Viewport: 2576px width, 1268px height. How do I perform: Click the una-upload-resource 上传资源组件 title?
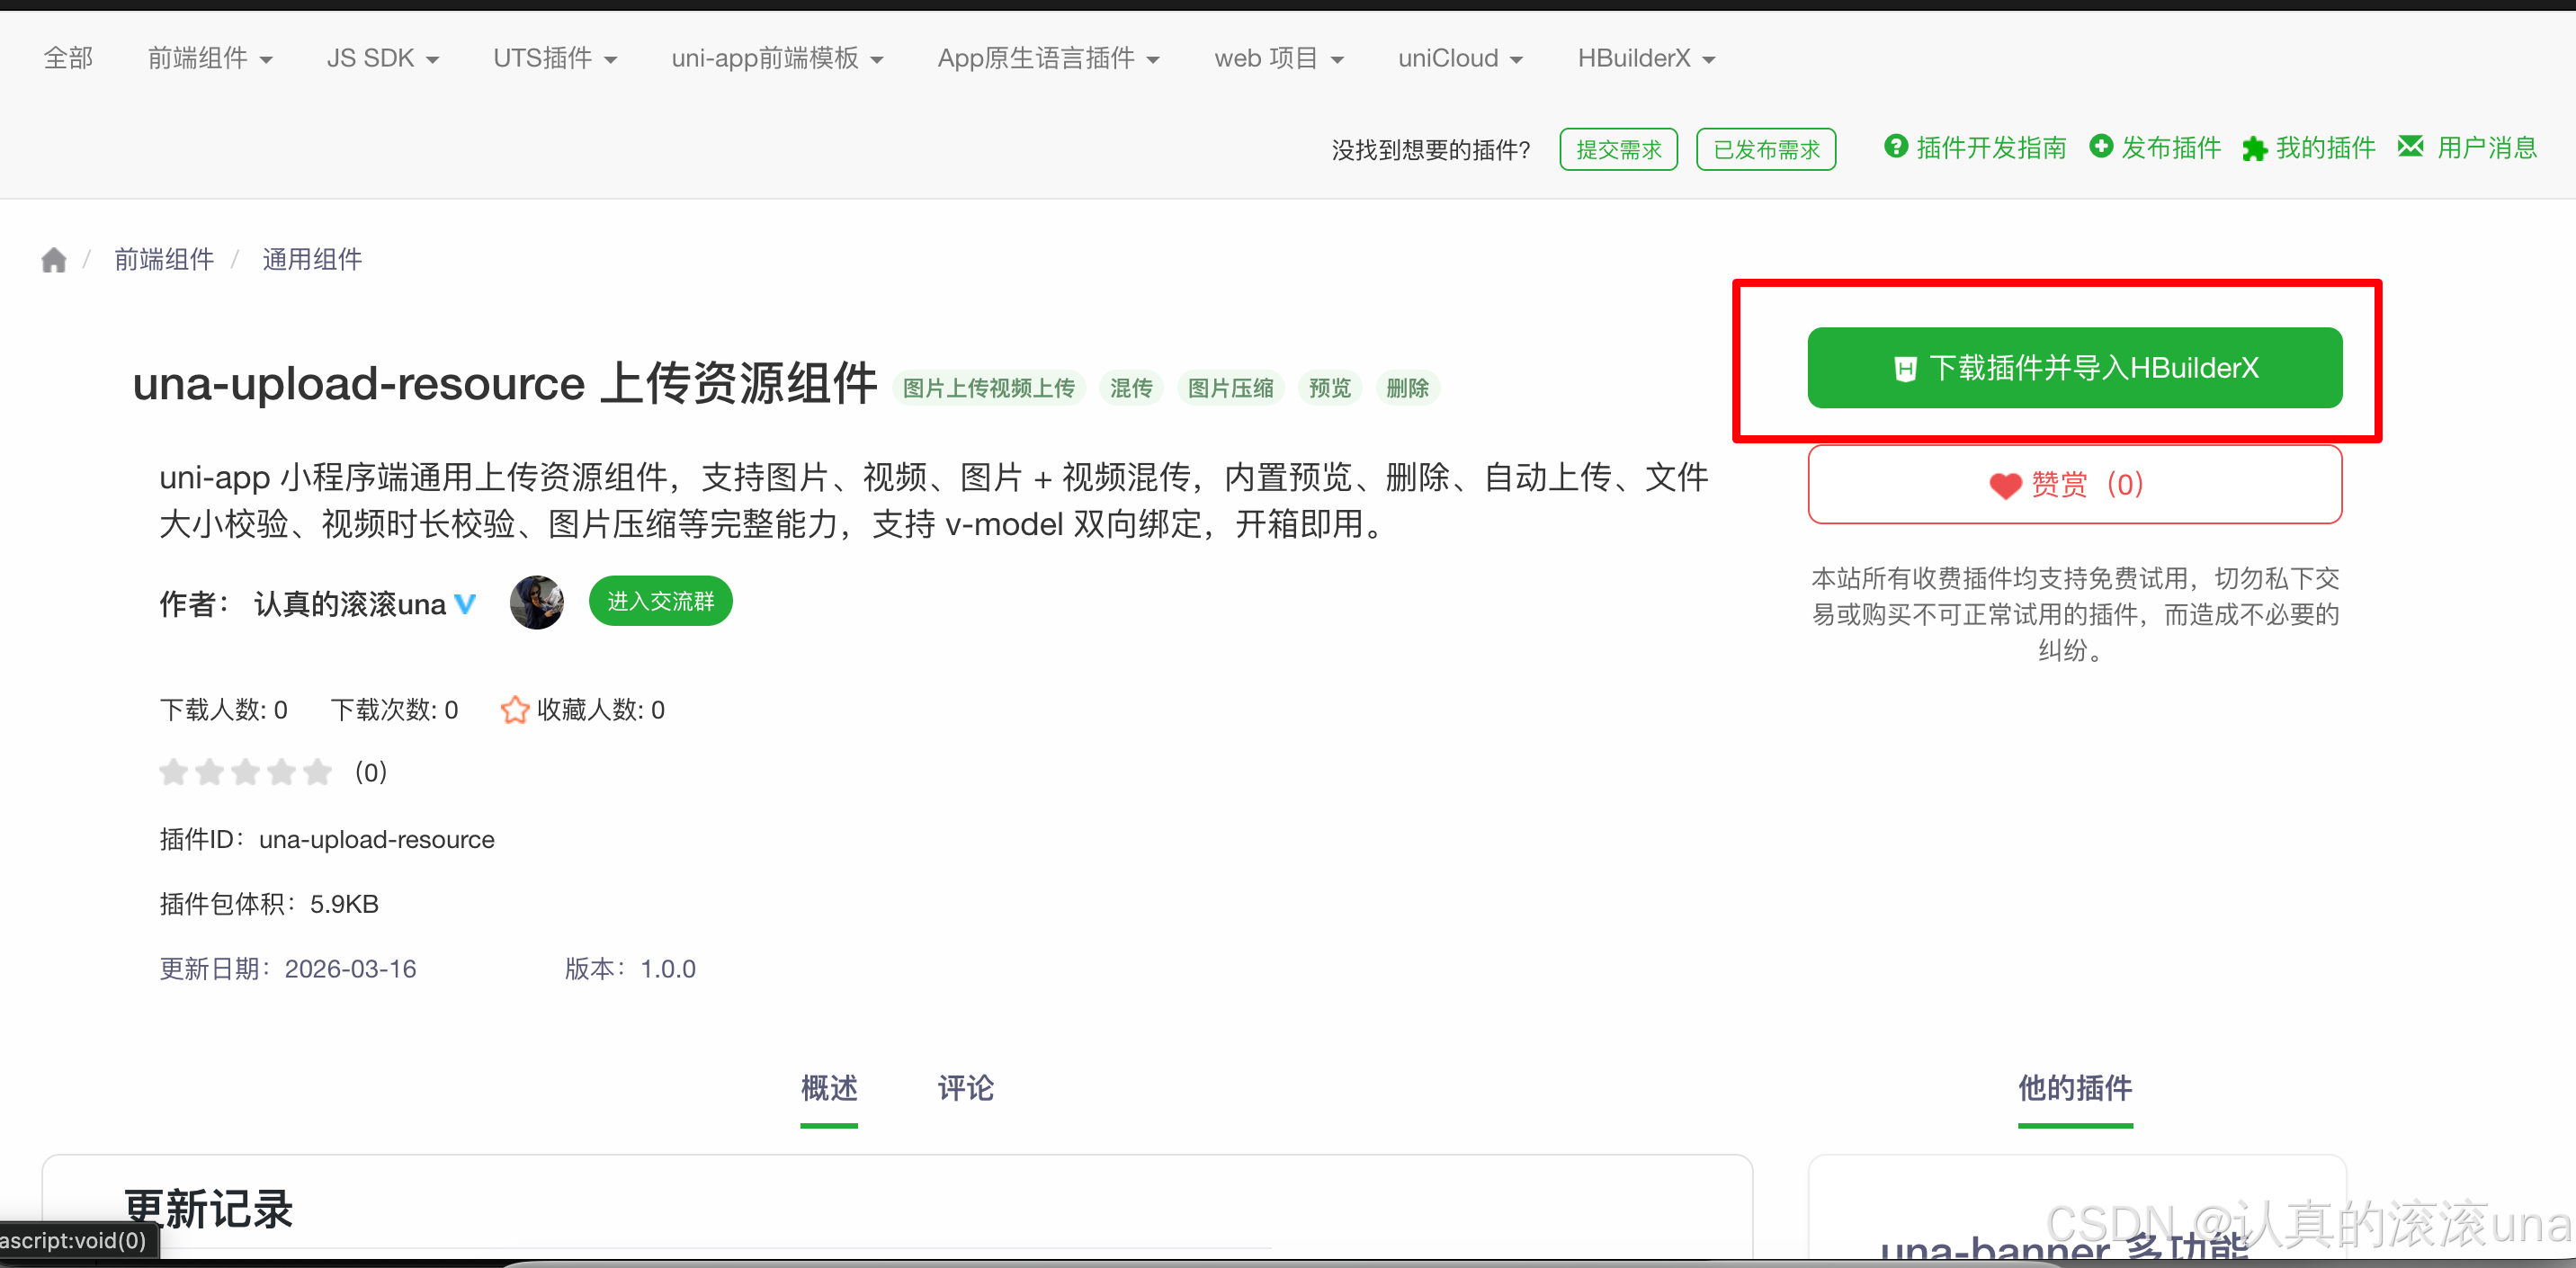(x=505, y=383)
